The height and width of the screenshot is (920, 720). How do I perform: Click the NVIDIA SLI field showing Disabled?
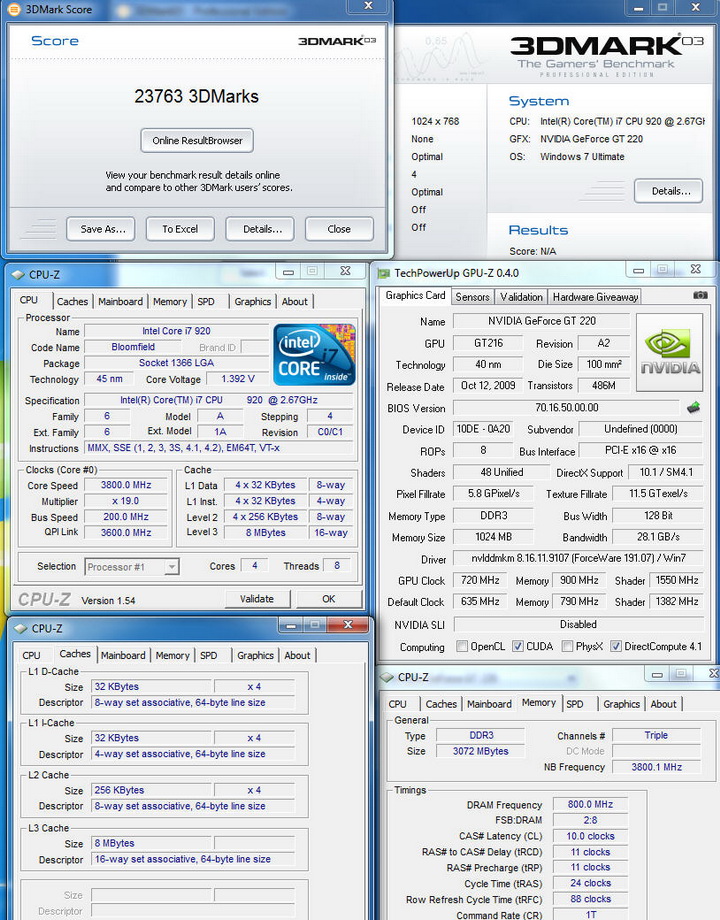[578, 624]
